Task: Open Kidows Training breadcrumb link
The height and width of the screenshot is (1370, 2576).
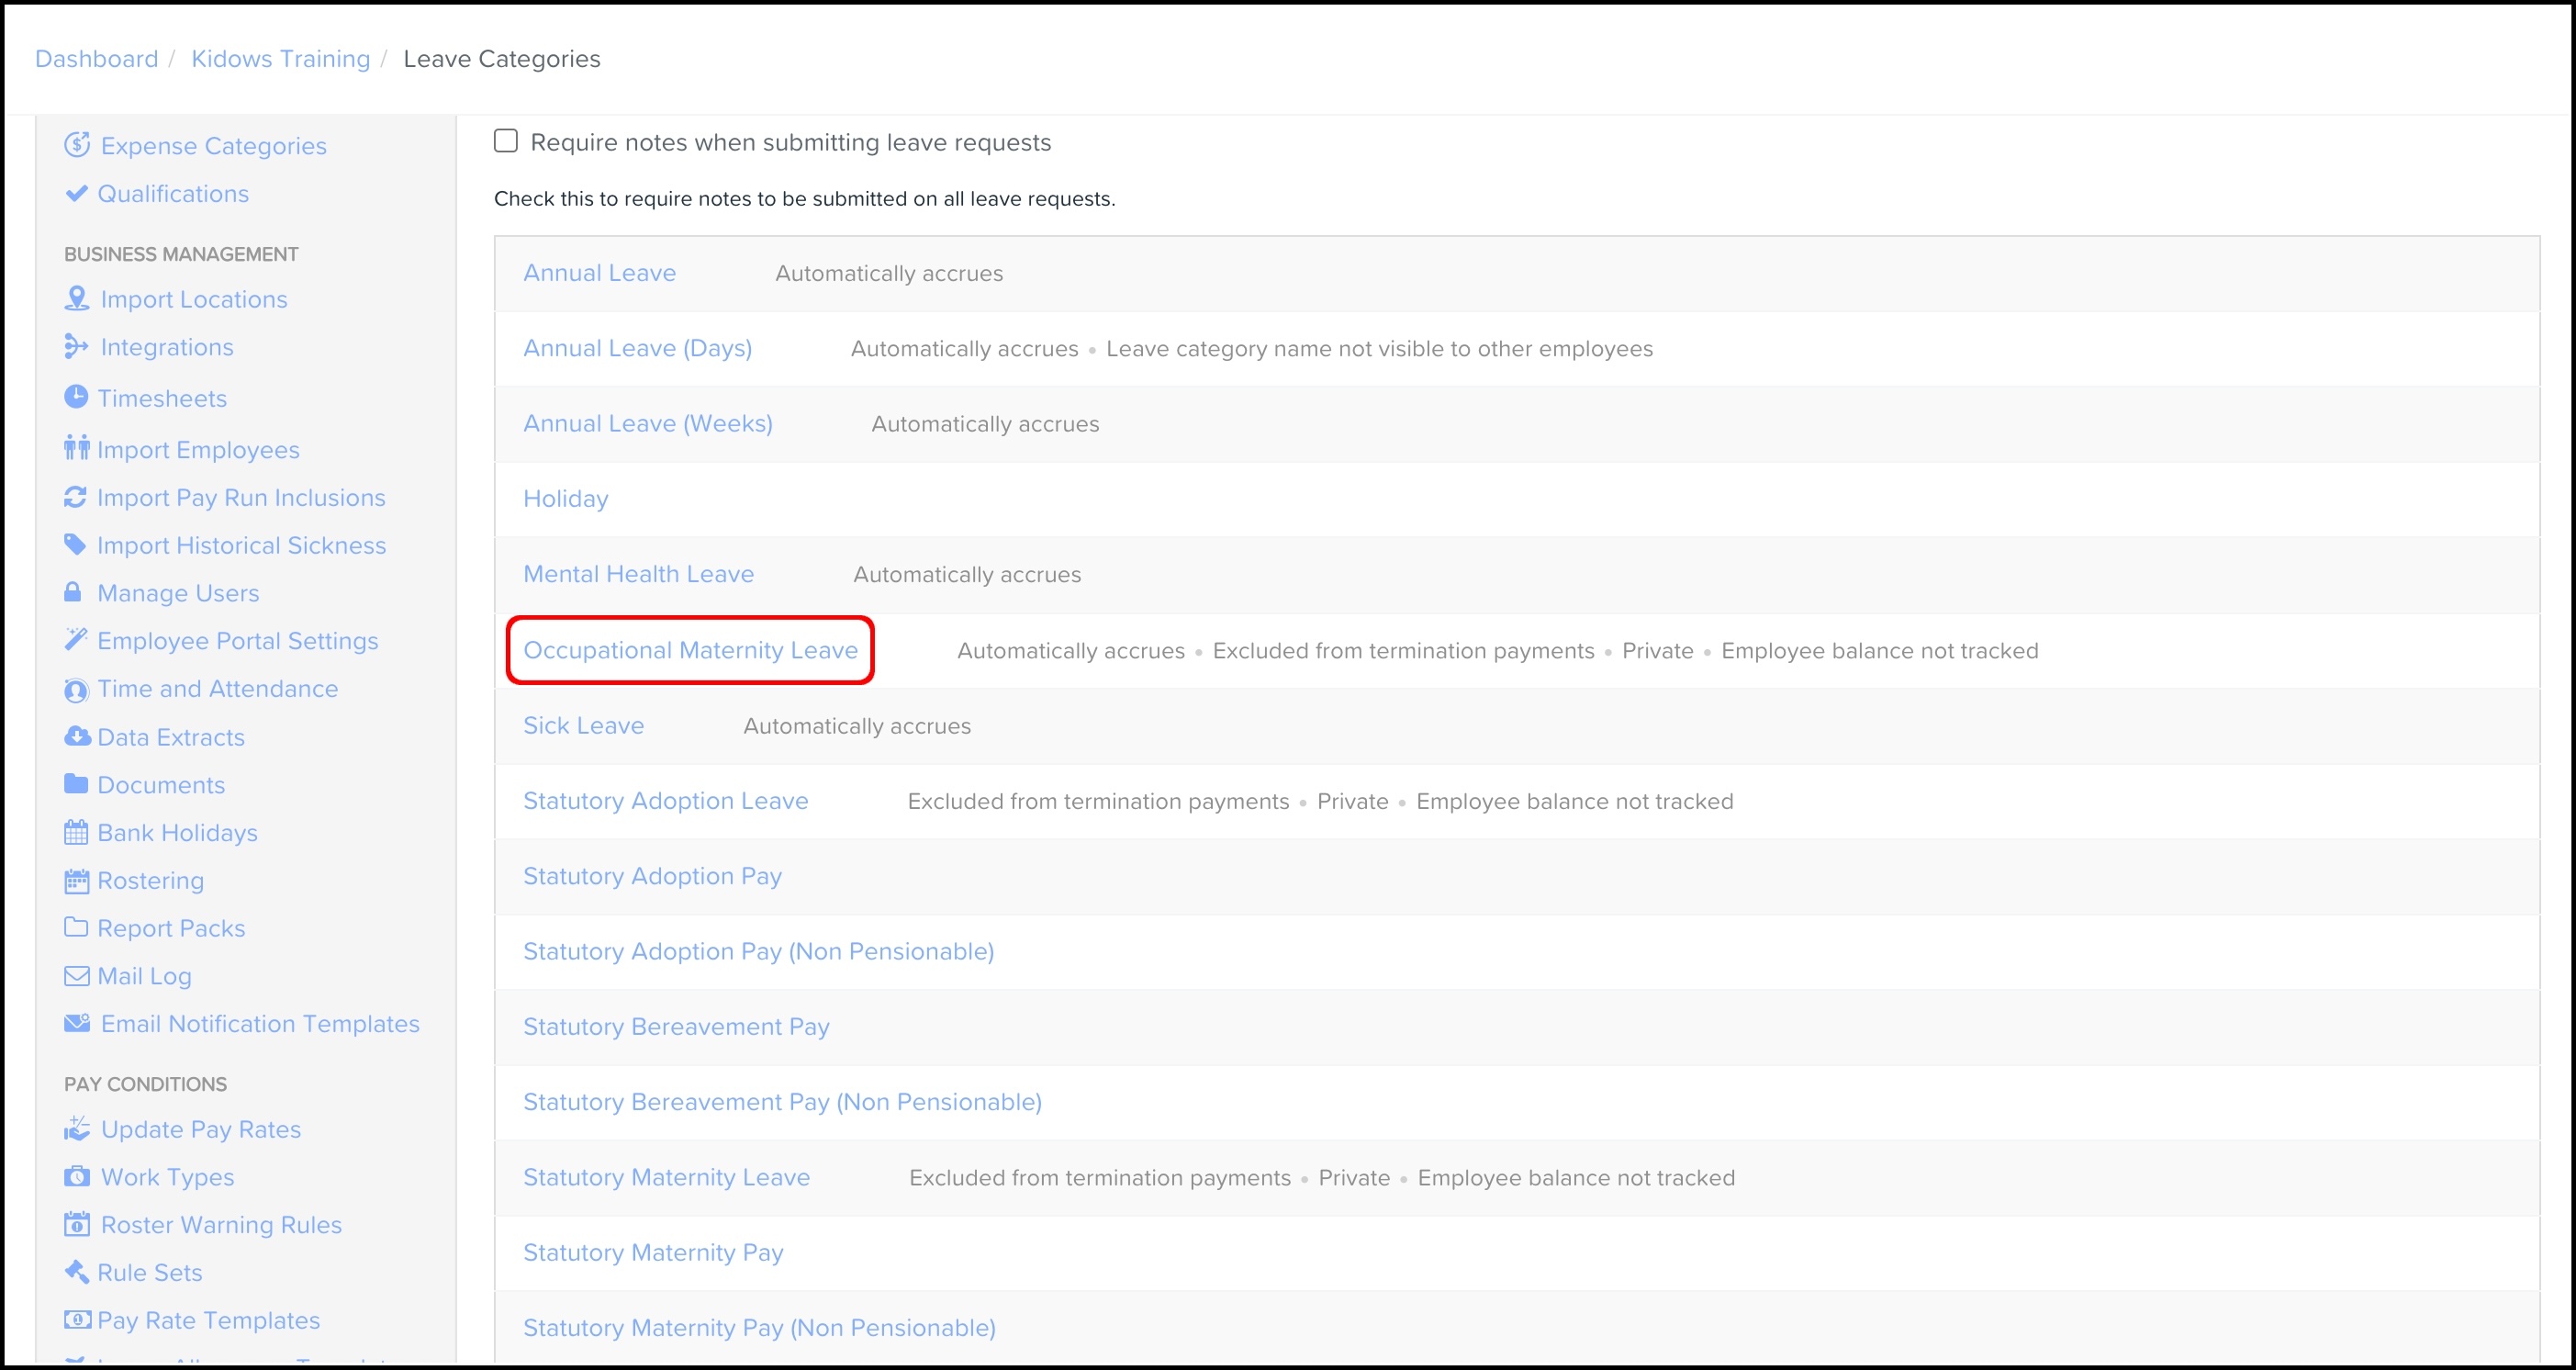Action: (280, 59)
